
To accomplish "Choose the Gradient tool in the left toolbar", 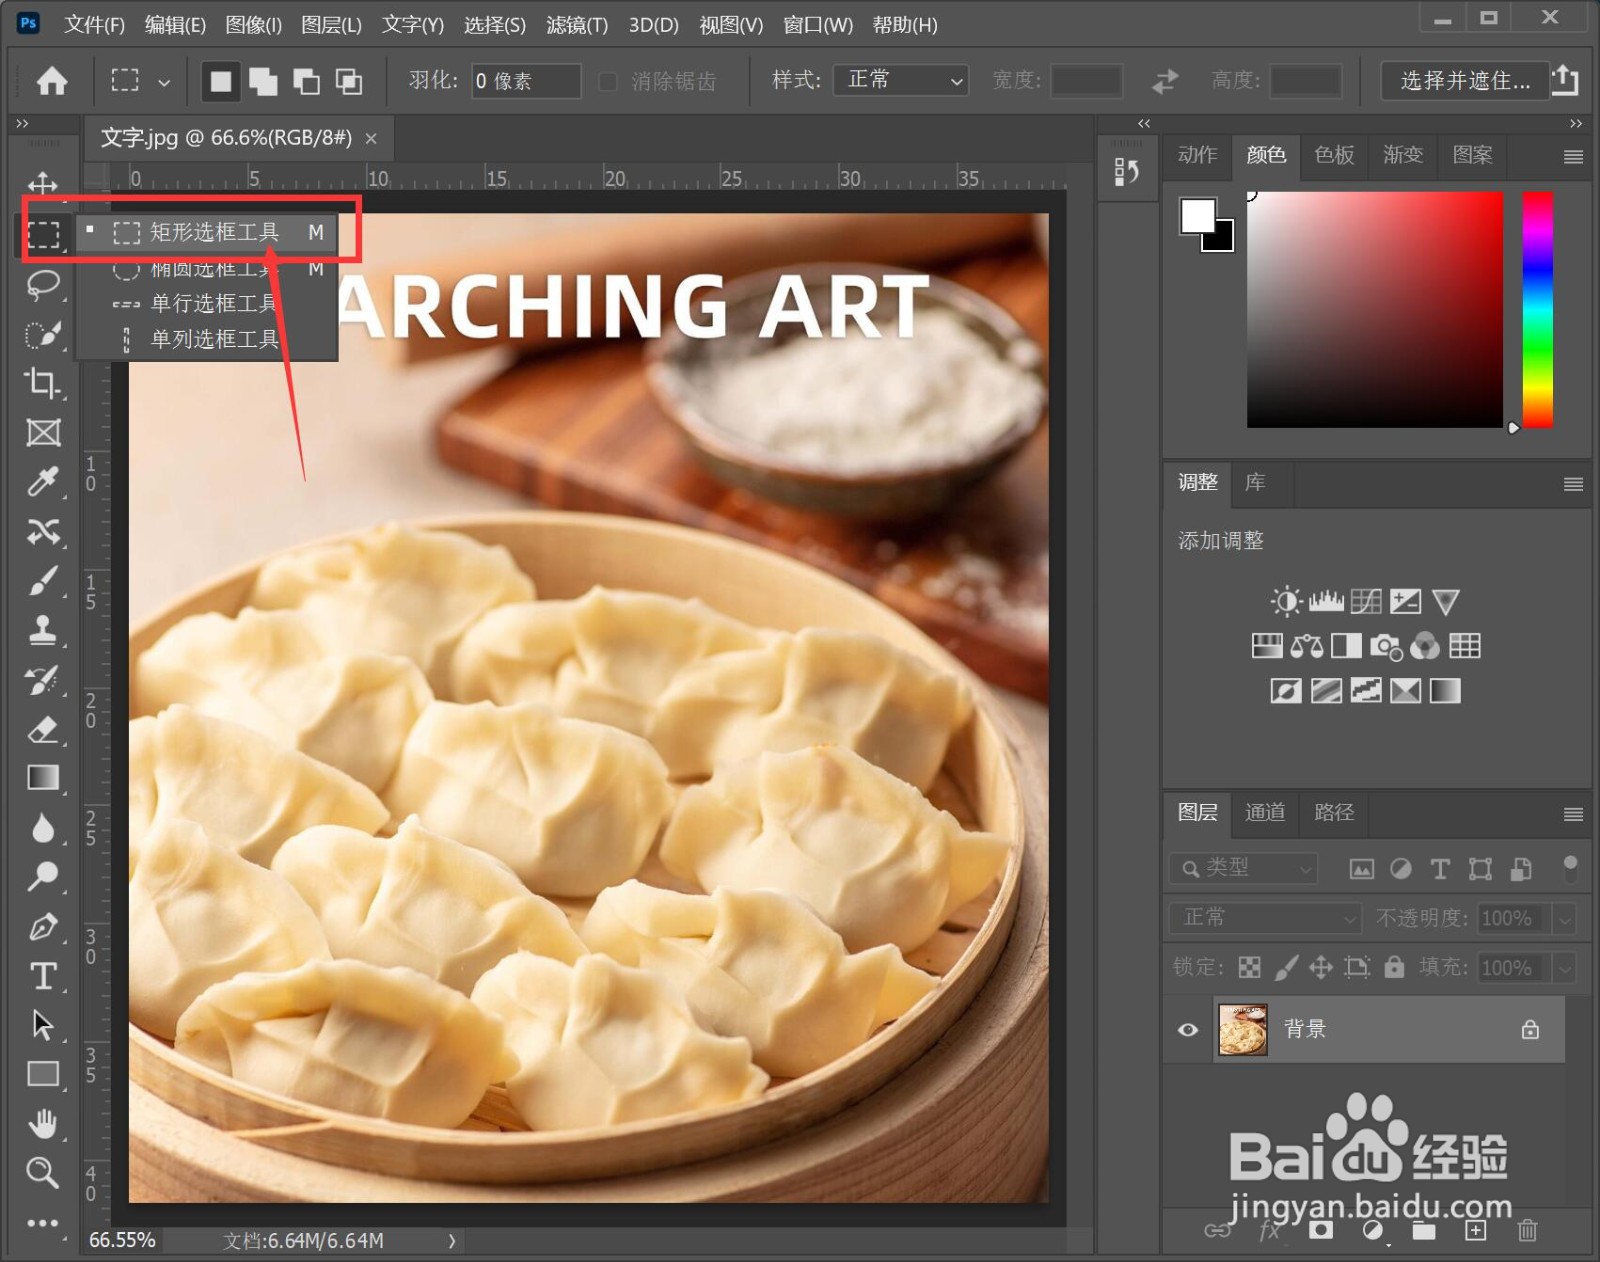I will tap(42, 778).
